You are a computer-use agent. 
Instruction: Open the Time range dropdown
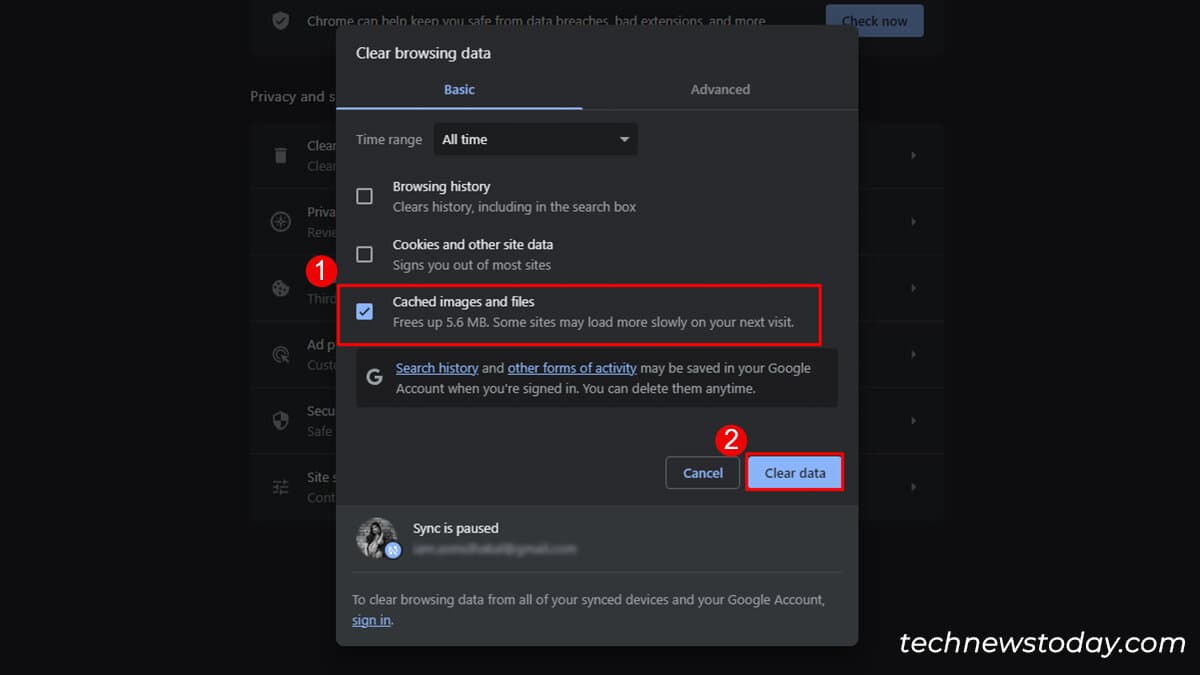point(536,139)
